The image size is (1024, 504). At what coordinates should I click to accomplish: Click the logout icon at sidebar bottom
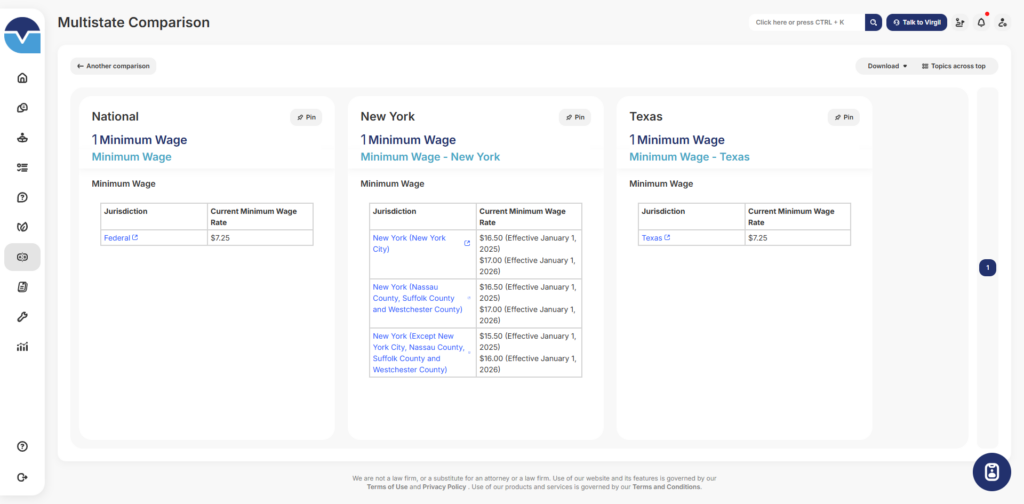click(x=22, y=477)
